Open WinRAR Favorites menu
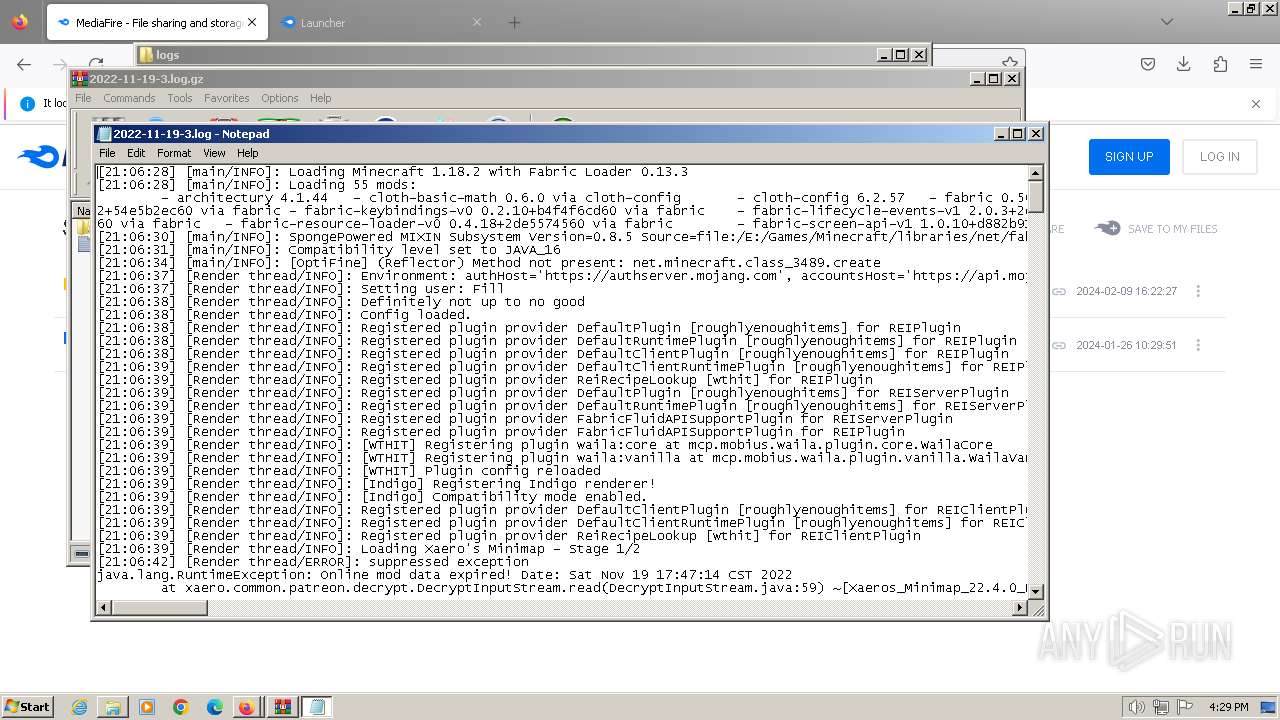This screenshot has width=1280, height=720. click(x=227, y=98)
